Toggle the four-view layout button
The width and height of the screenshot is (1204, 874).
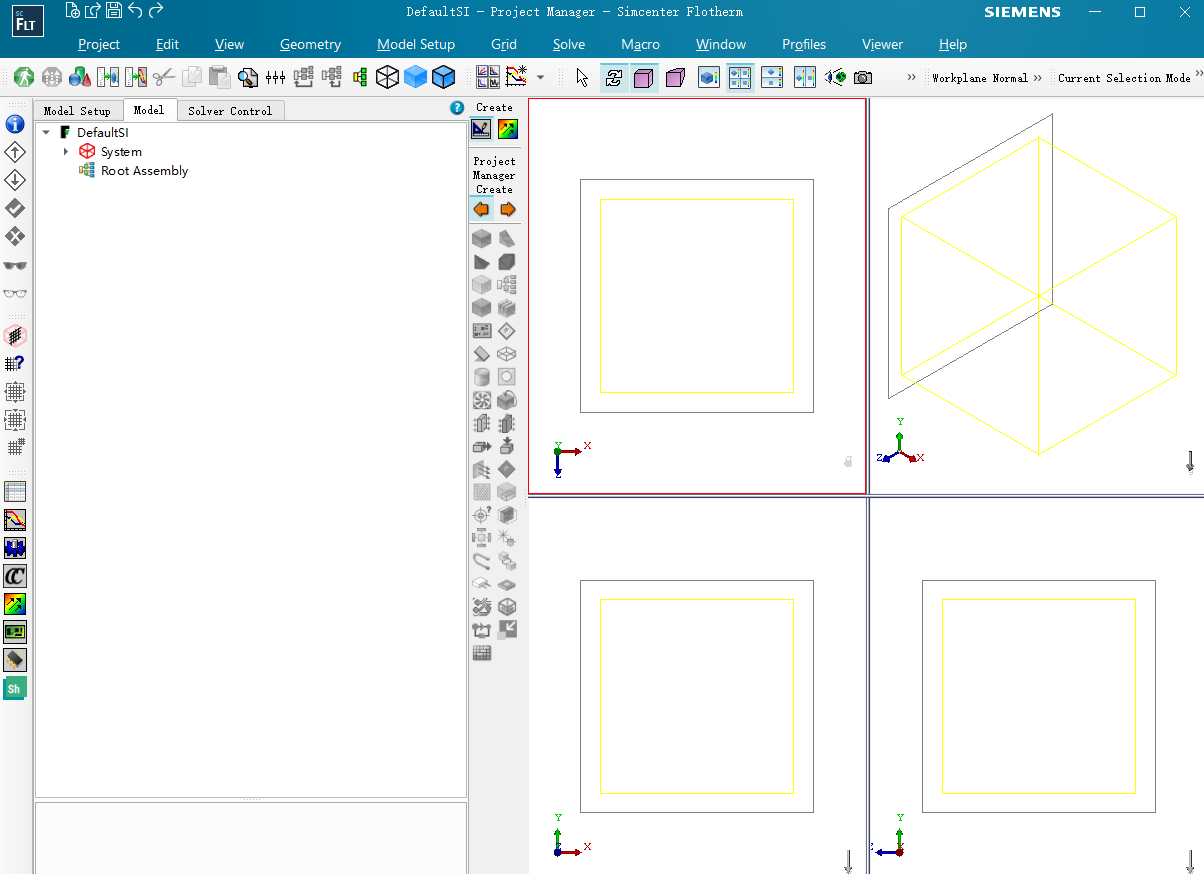pyautogui.click(x=740, y=77)
